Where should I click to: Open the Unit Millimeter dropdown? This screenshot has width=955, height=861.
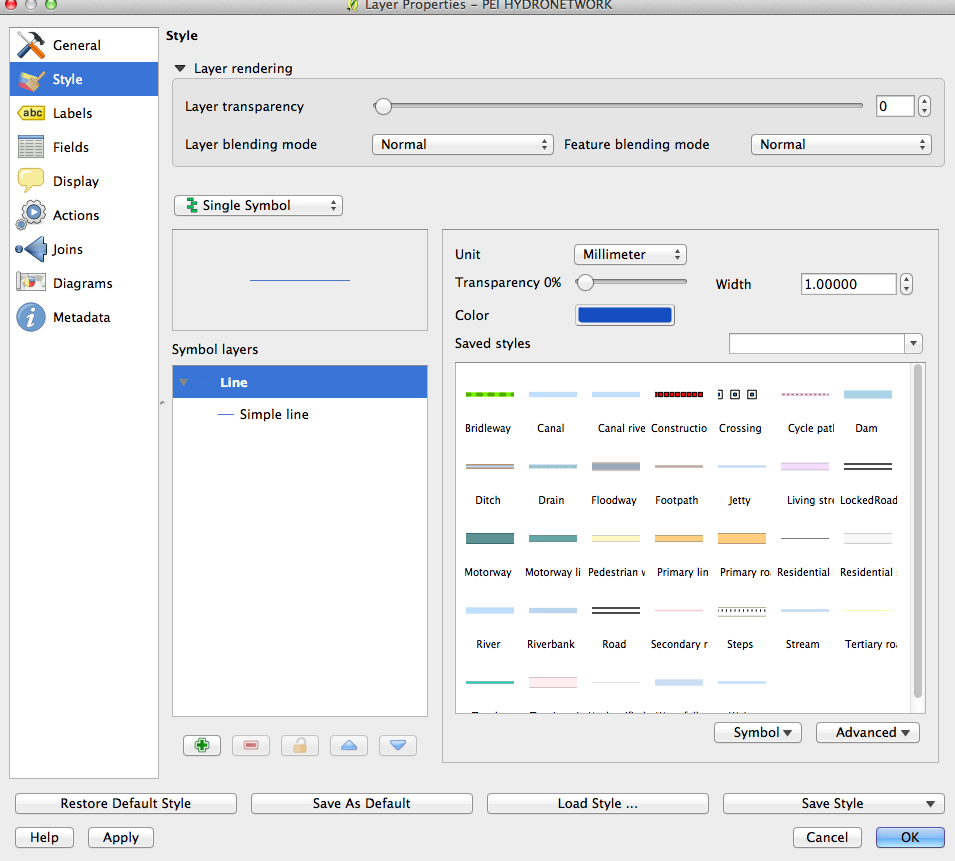(629, 254)
